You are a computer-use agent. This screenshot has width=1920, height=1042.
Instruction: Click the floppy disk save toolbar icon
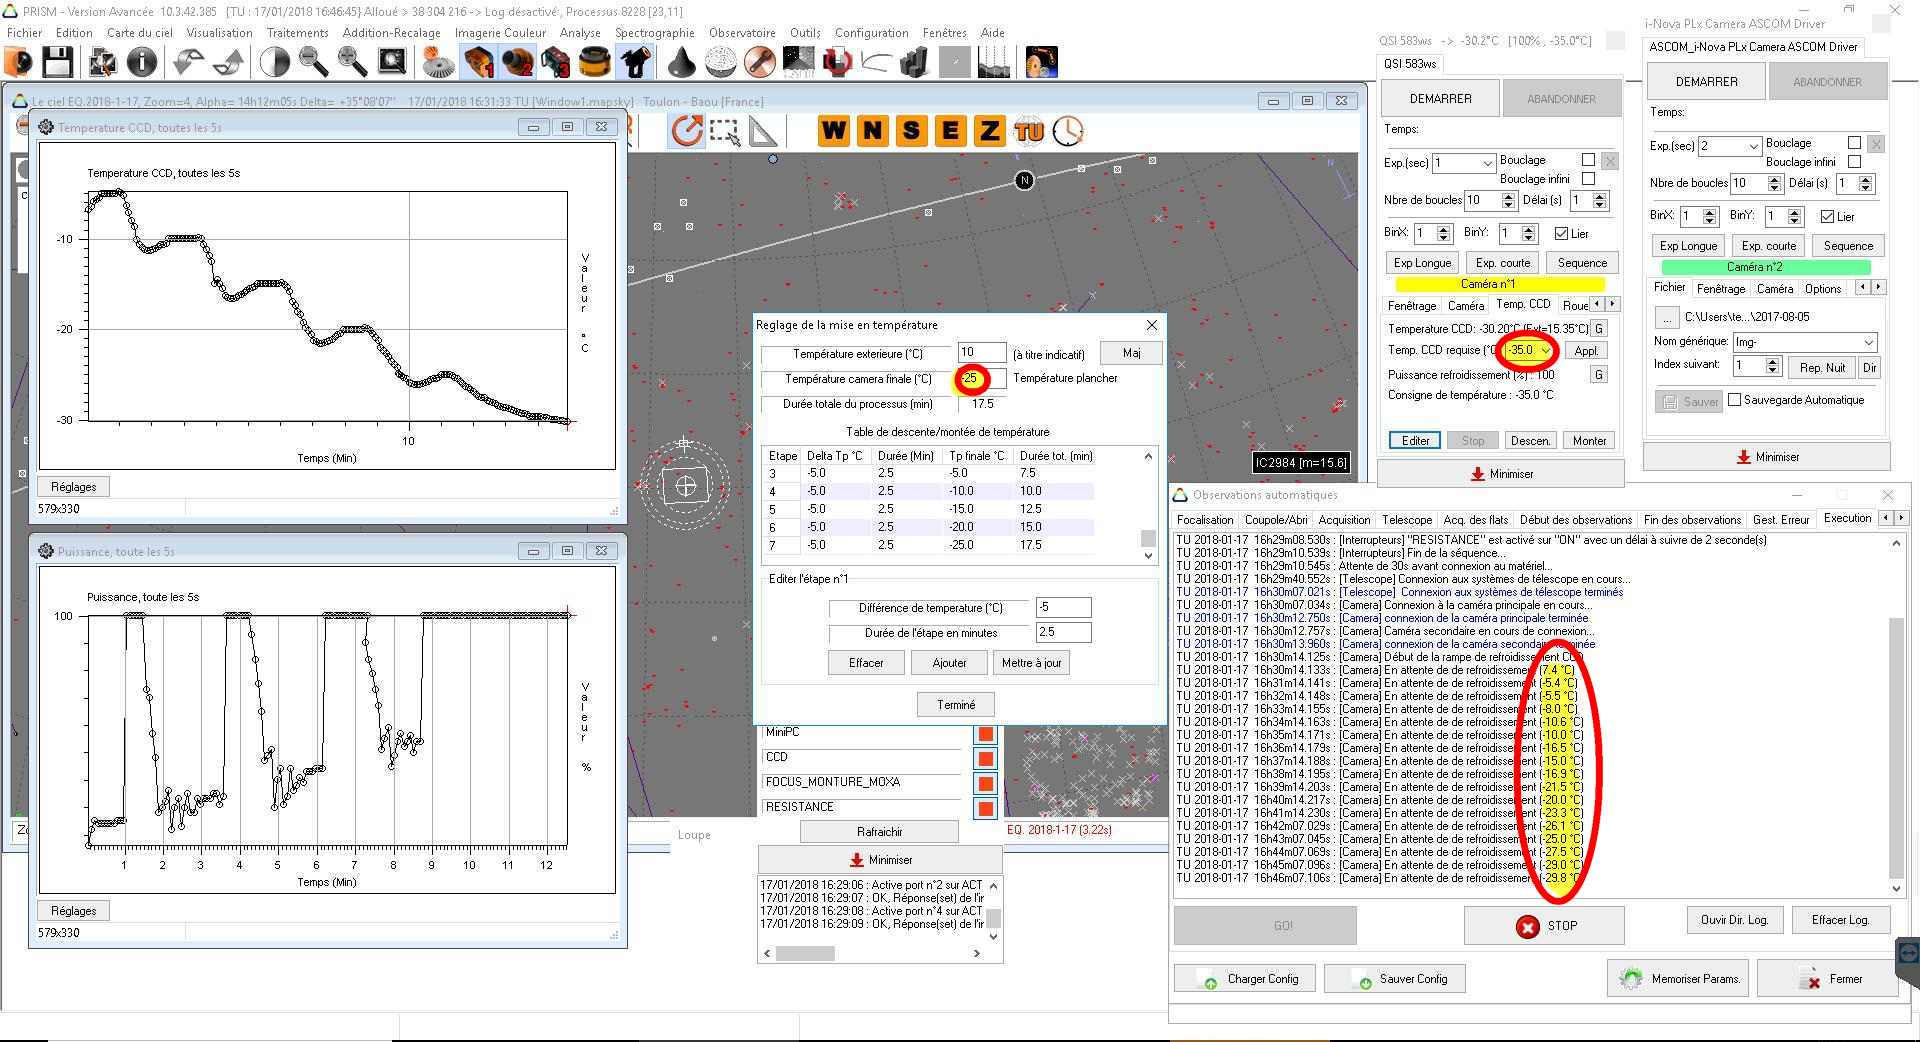[57, 63]
